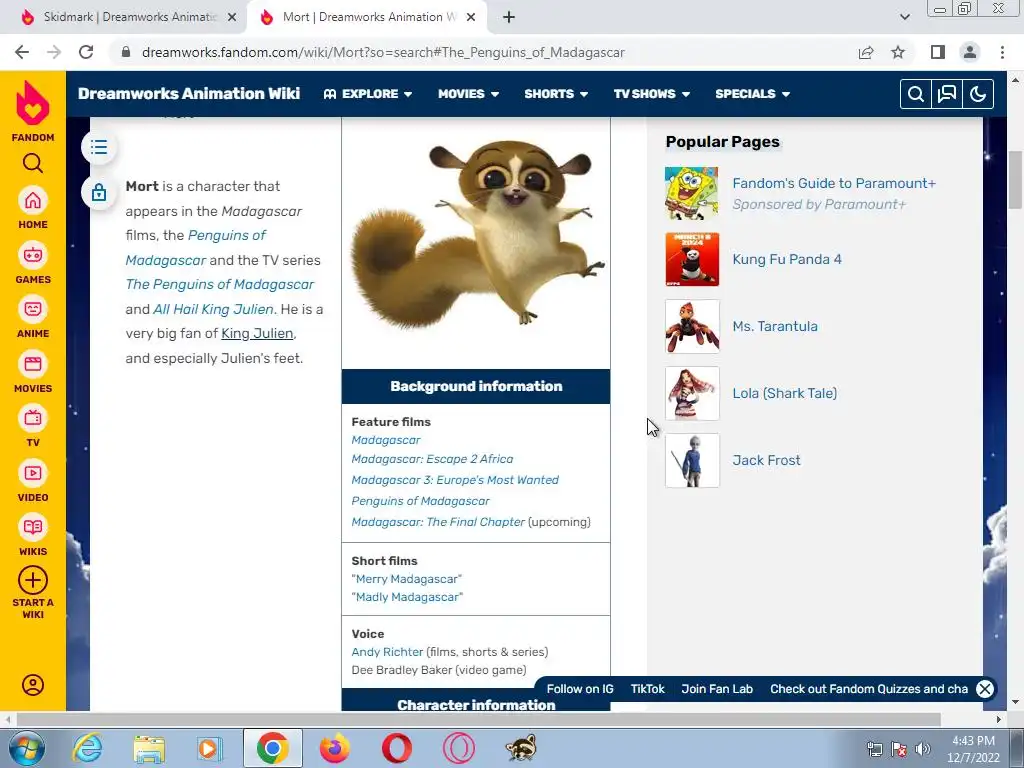Open the Madly Madagascar short link
Image resolution: width=1024 pixels, height=768 pixels.
pos(407,597)
